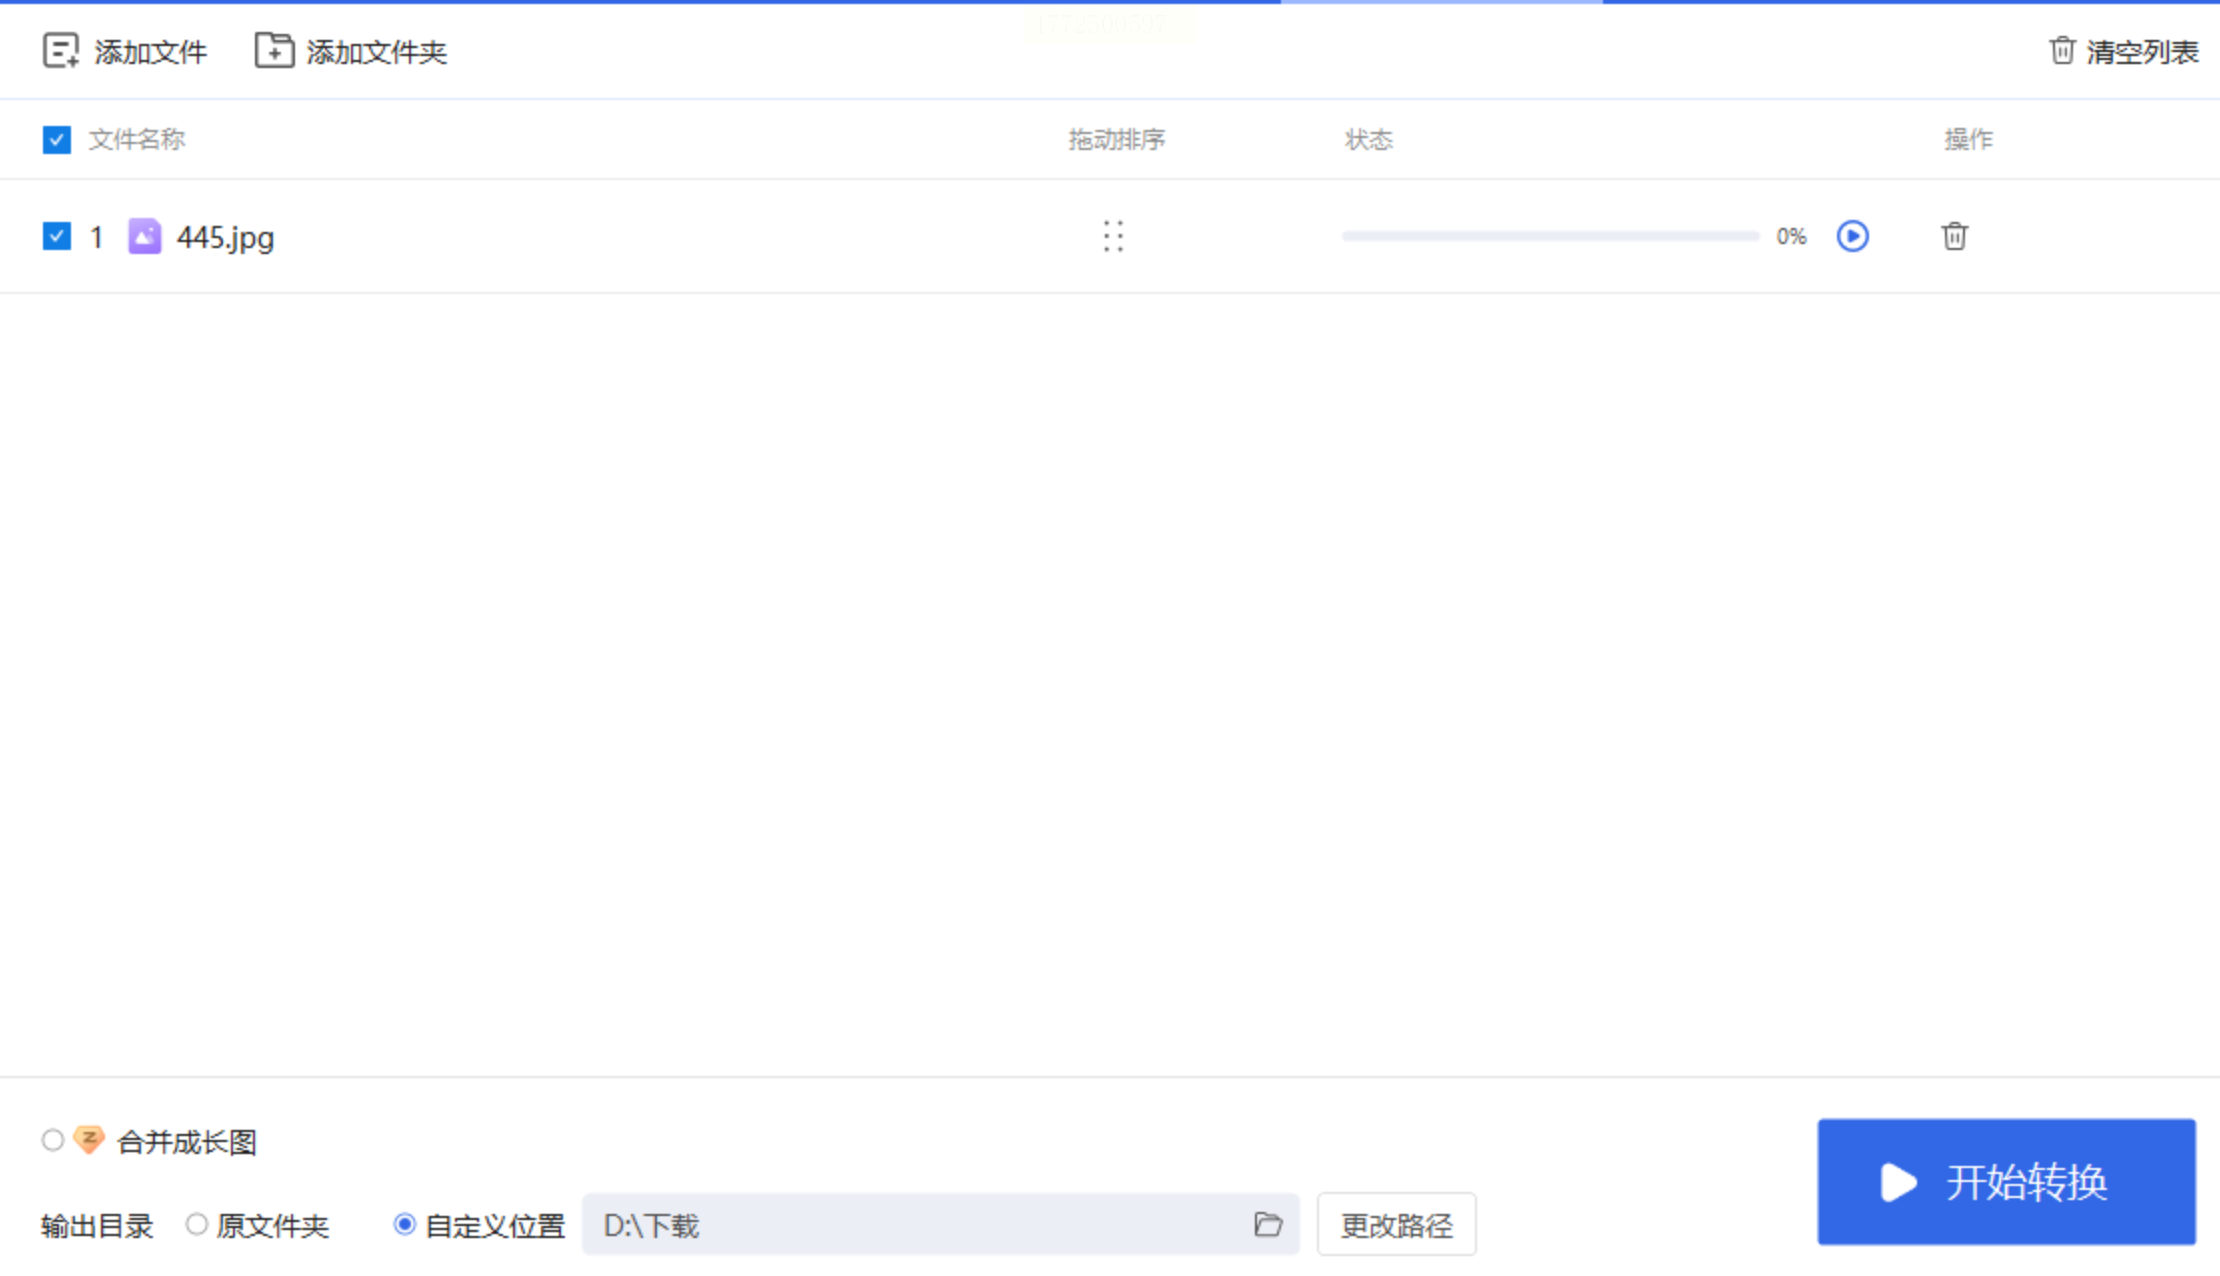Click the drag-sort handle for 445.jpg

coord(1113,237)
